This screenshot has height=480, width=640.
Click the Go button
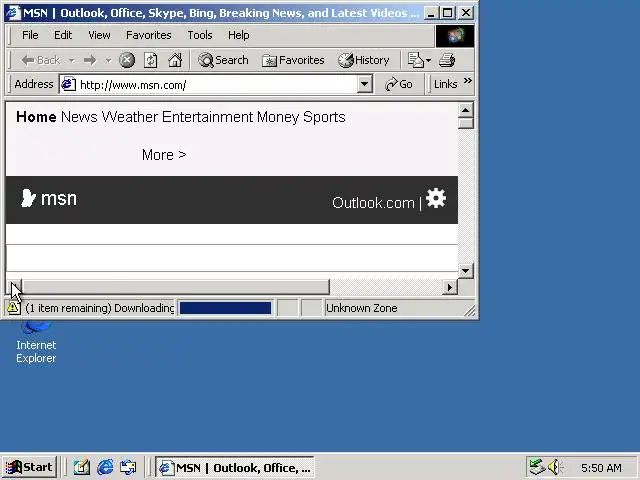coord(399,84)
